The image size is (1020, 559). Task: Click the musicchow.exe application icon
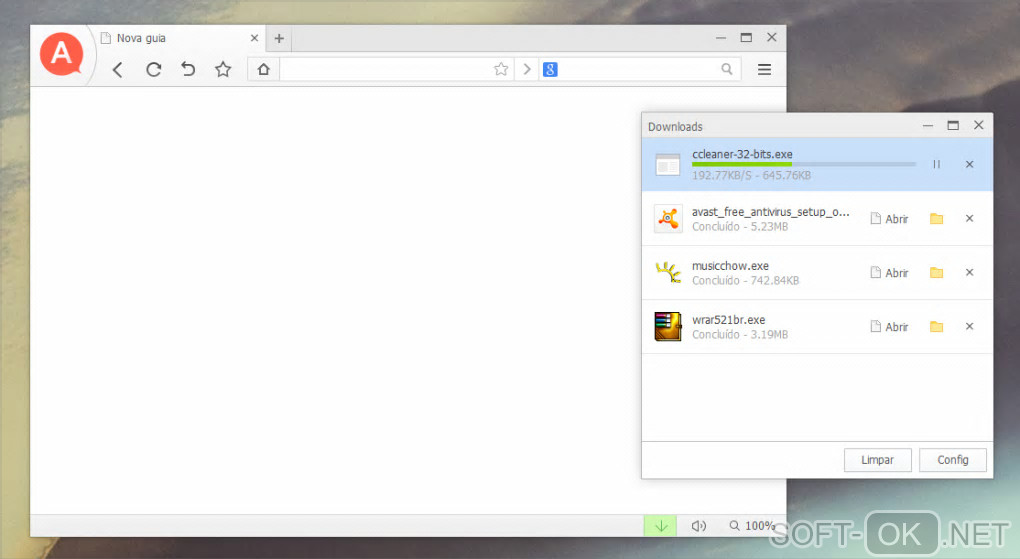point(667,272)
